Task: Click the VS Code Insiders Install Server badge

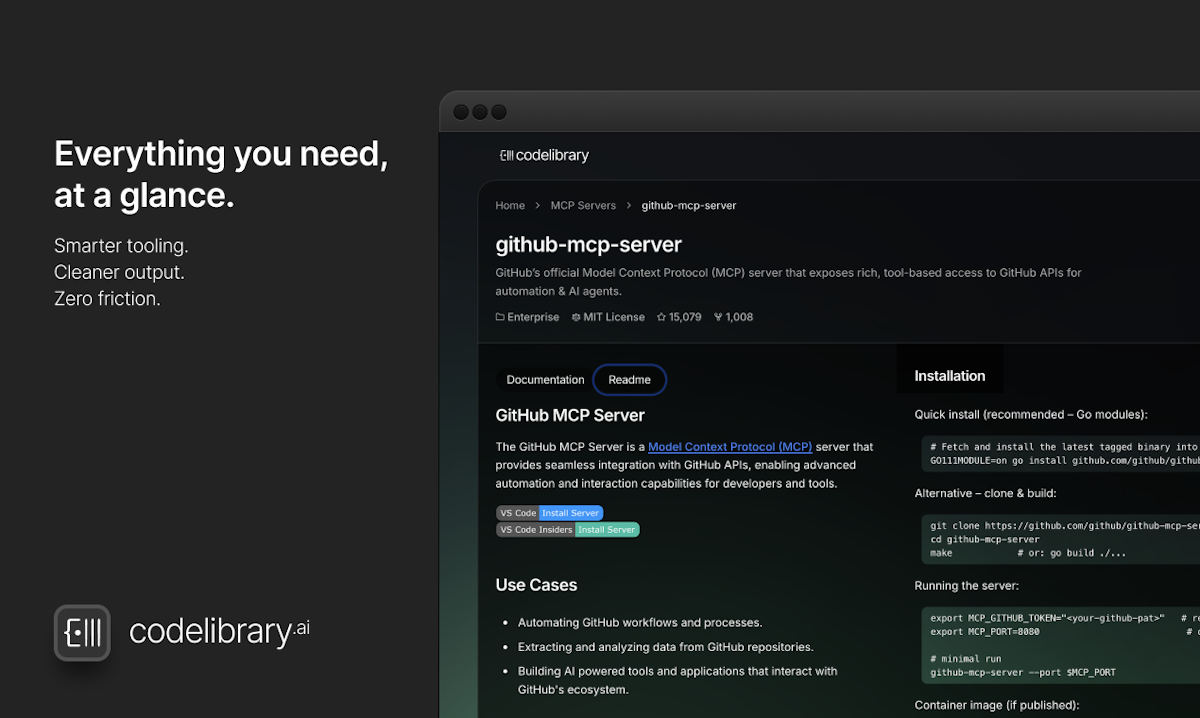Action: (x=568, y=530)
